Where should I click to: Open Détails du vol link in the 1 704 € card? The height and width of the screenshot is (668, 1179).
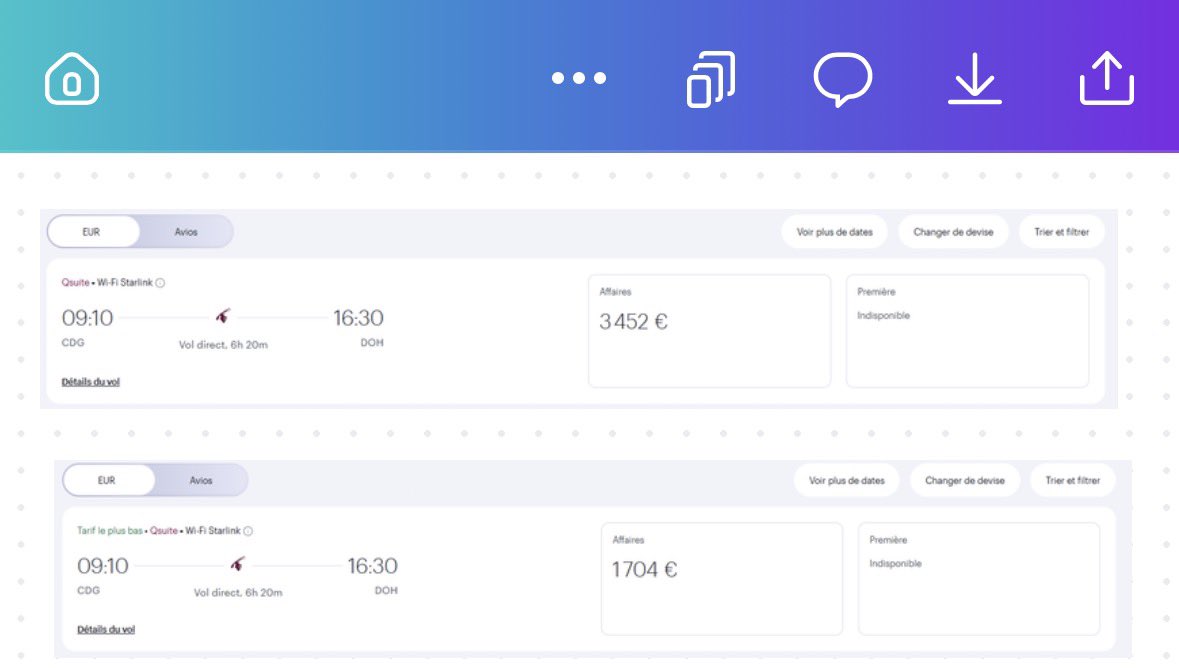(106, 630)
